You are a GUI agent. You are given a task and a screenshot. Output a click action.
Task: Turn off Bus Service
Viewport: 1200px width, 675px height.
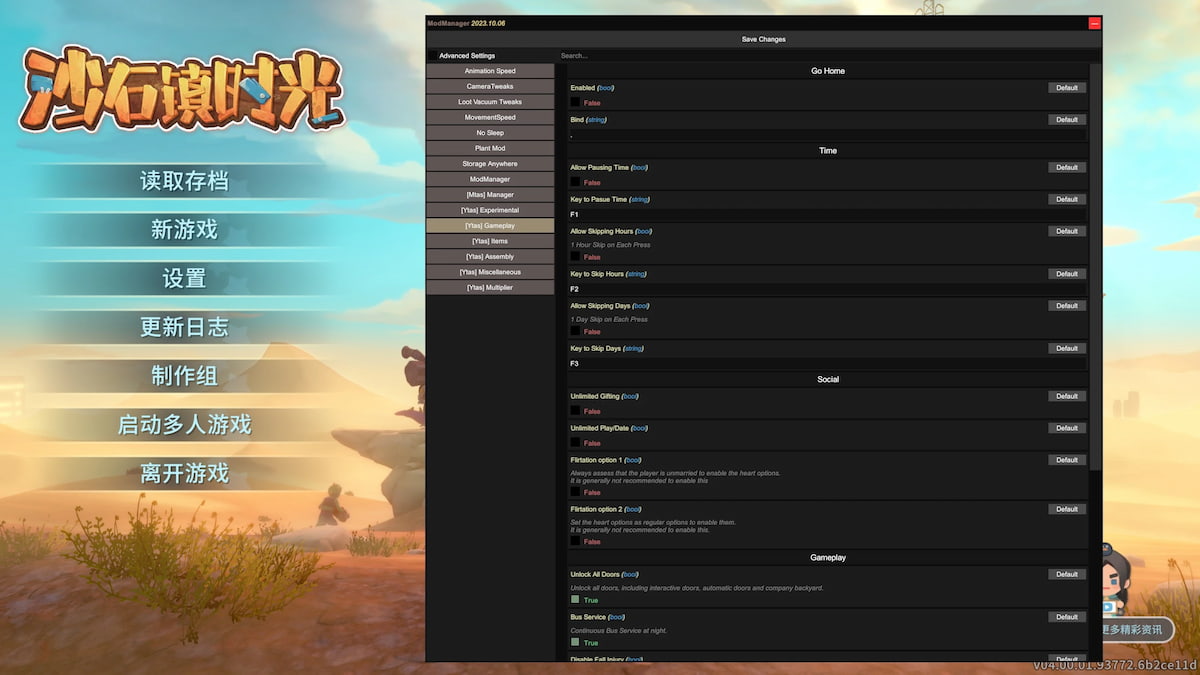click(x=573, y=643)
